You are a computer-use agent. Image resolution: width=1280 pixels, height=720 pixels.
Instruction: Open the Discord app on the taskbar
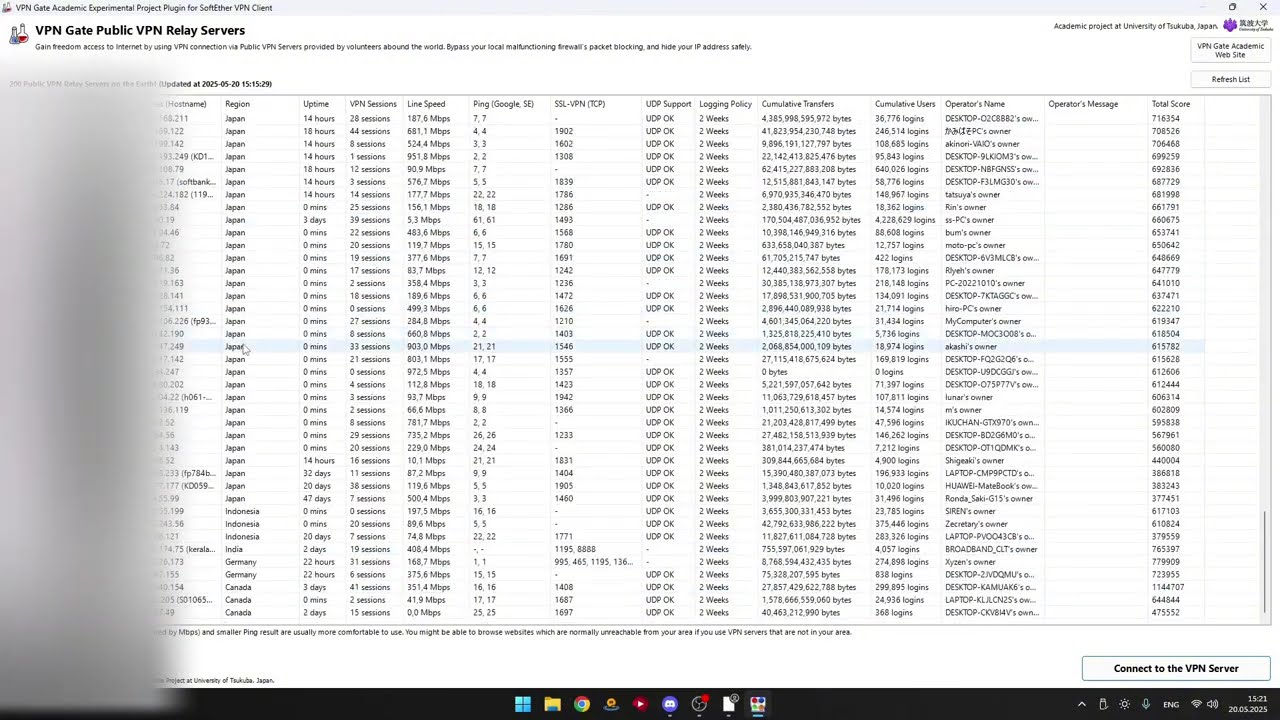point(670,704)
